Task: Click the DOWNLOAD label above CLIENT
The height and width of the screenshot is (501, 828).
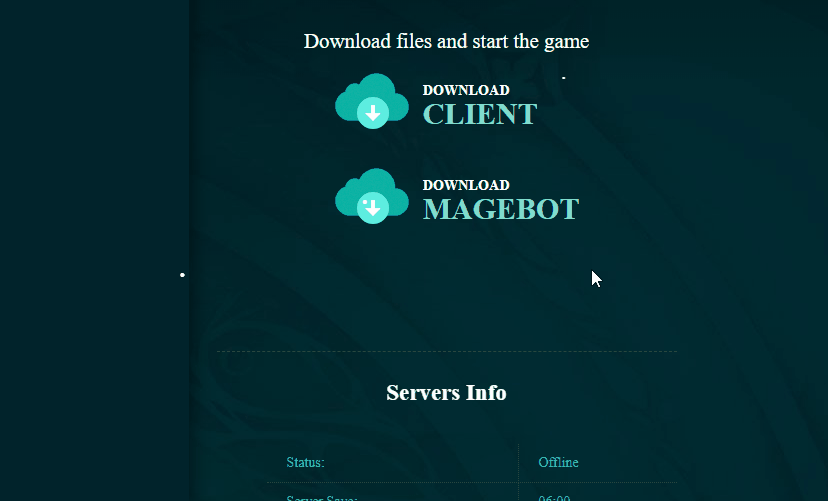Action: tap(466, 90)
